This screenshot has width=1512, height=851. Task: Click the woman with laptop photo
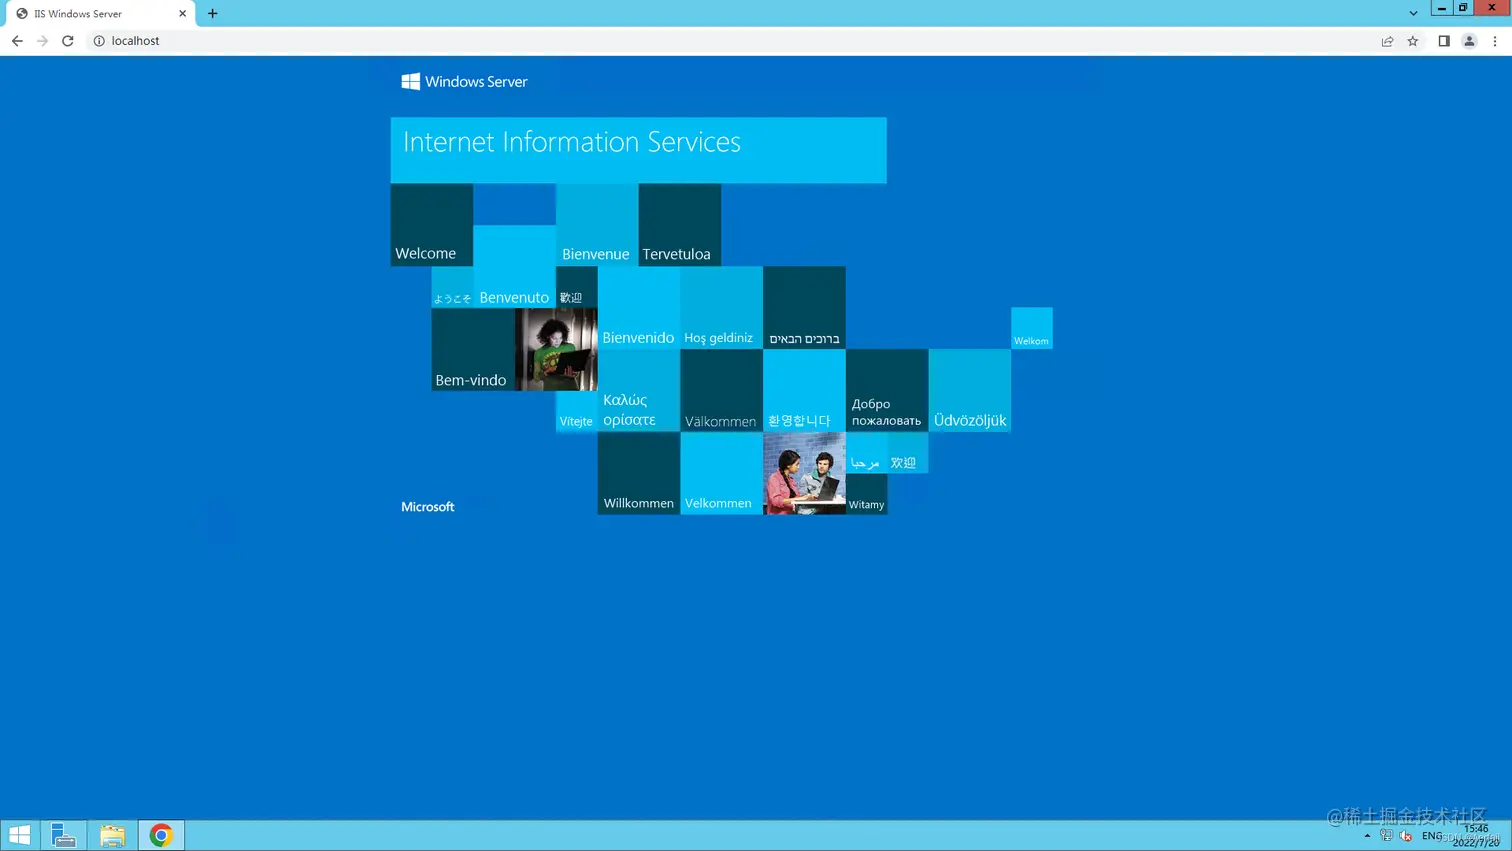click(556, 350)
